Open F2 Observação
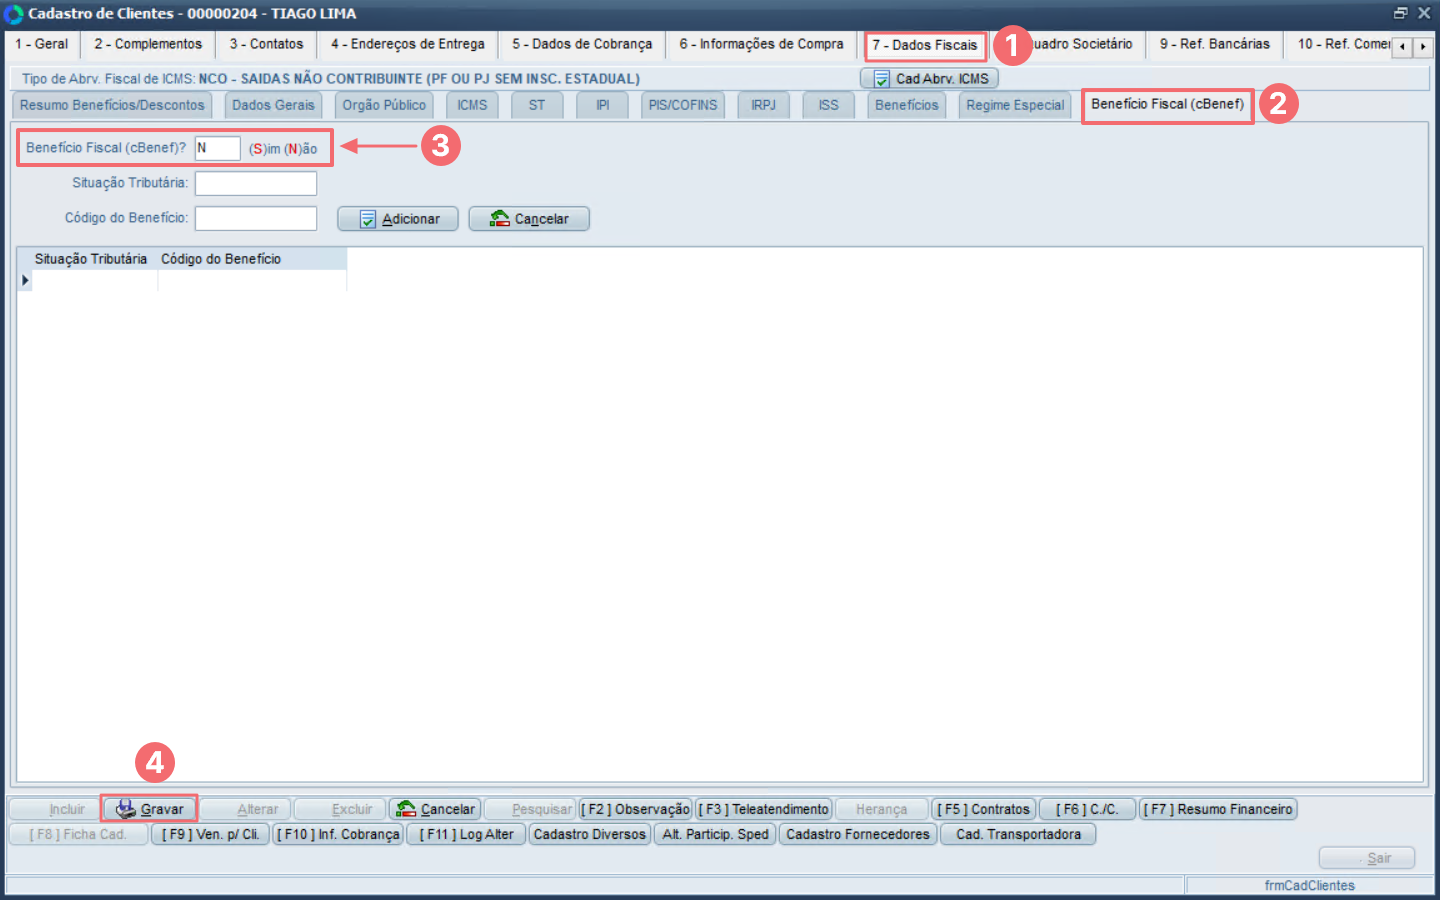 [x=636, y=809]
